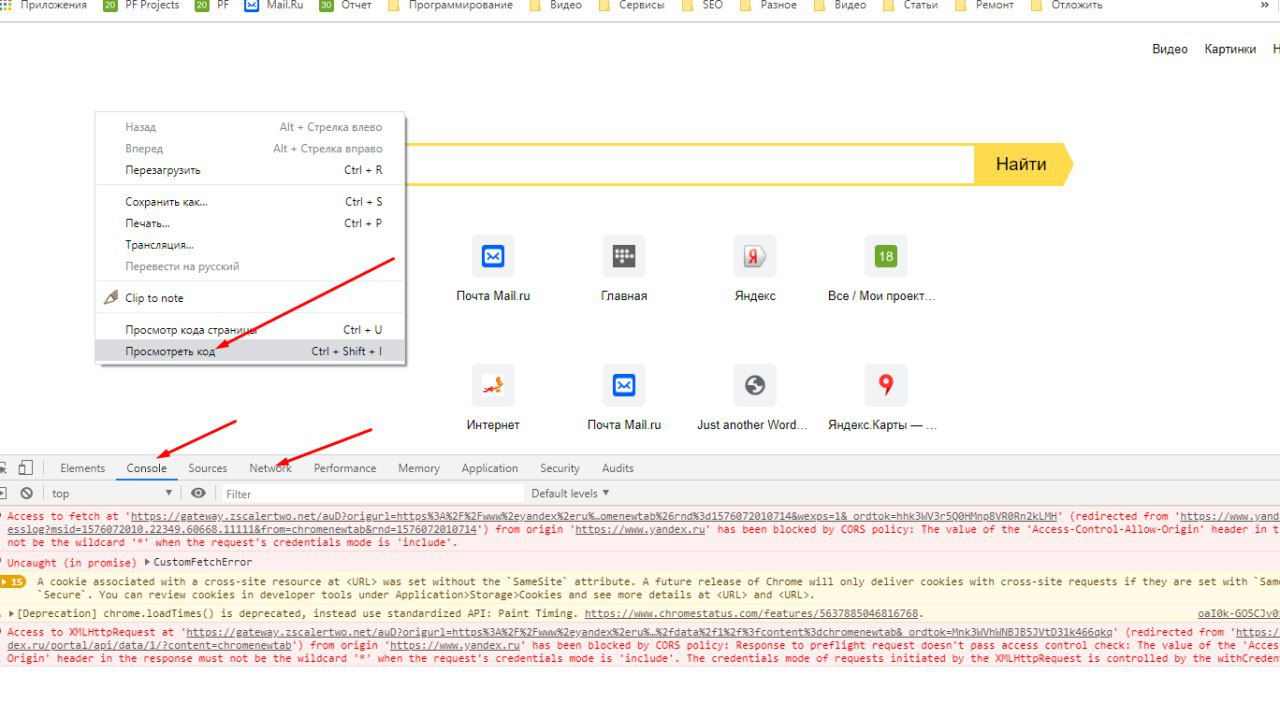This screenshot has height=703, width=1280.
Task: Switch to the Sources tab
Action: [x=208, y=468]
